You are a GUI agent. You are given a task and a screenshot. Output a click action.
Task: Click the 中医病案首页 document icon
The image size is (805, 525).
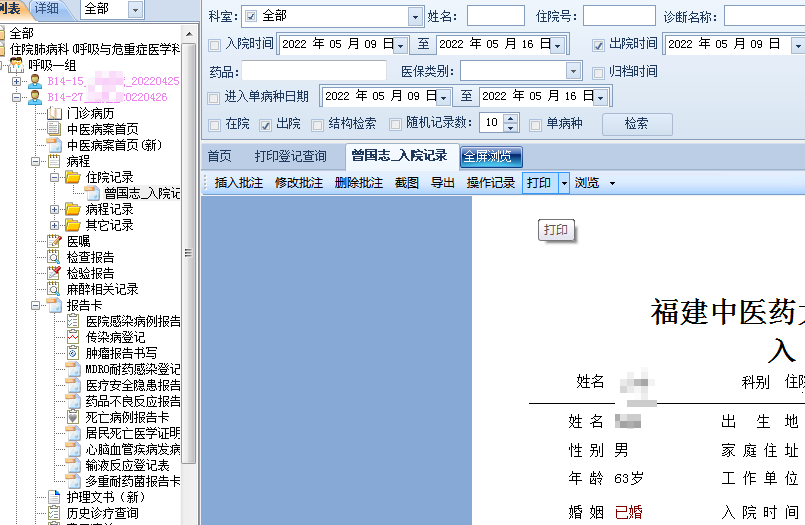tap(54, 129)
